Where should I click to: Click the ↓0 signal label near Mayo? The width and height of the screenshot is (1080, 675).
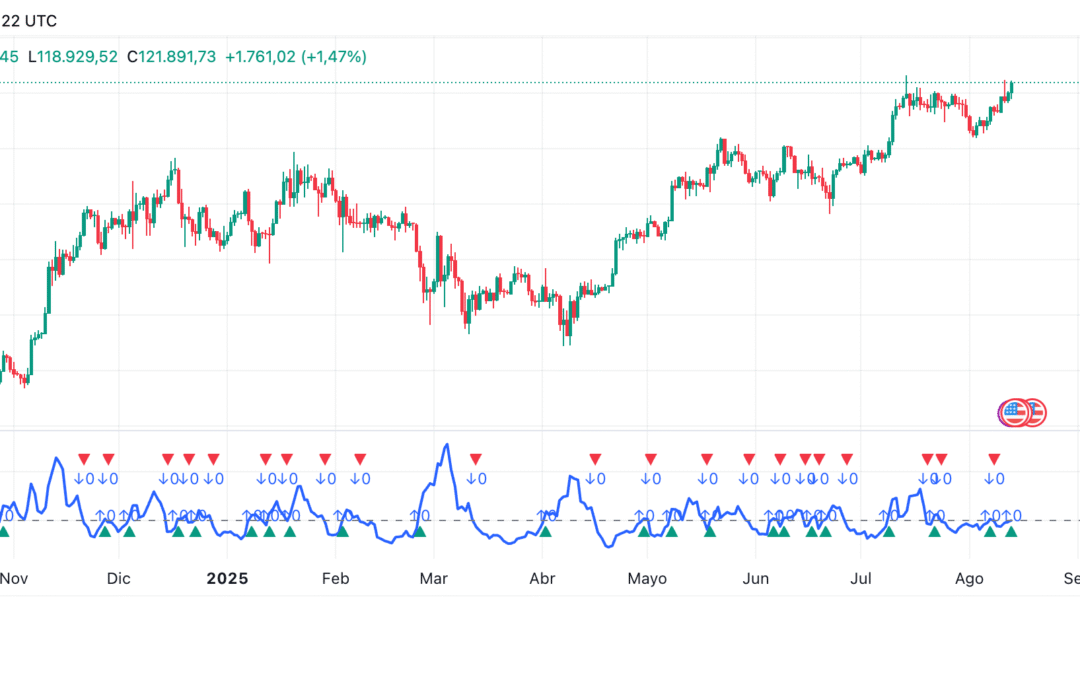pyautogui.click(x=650, y=477)
